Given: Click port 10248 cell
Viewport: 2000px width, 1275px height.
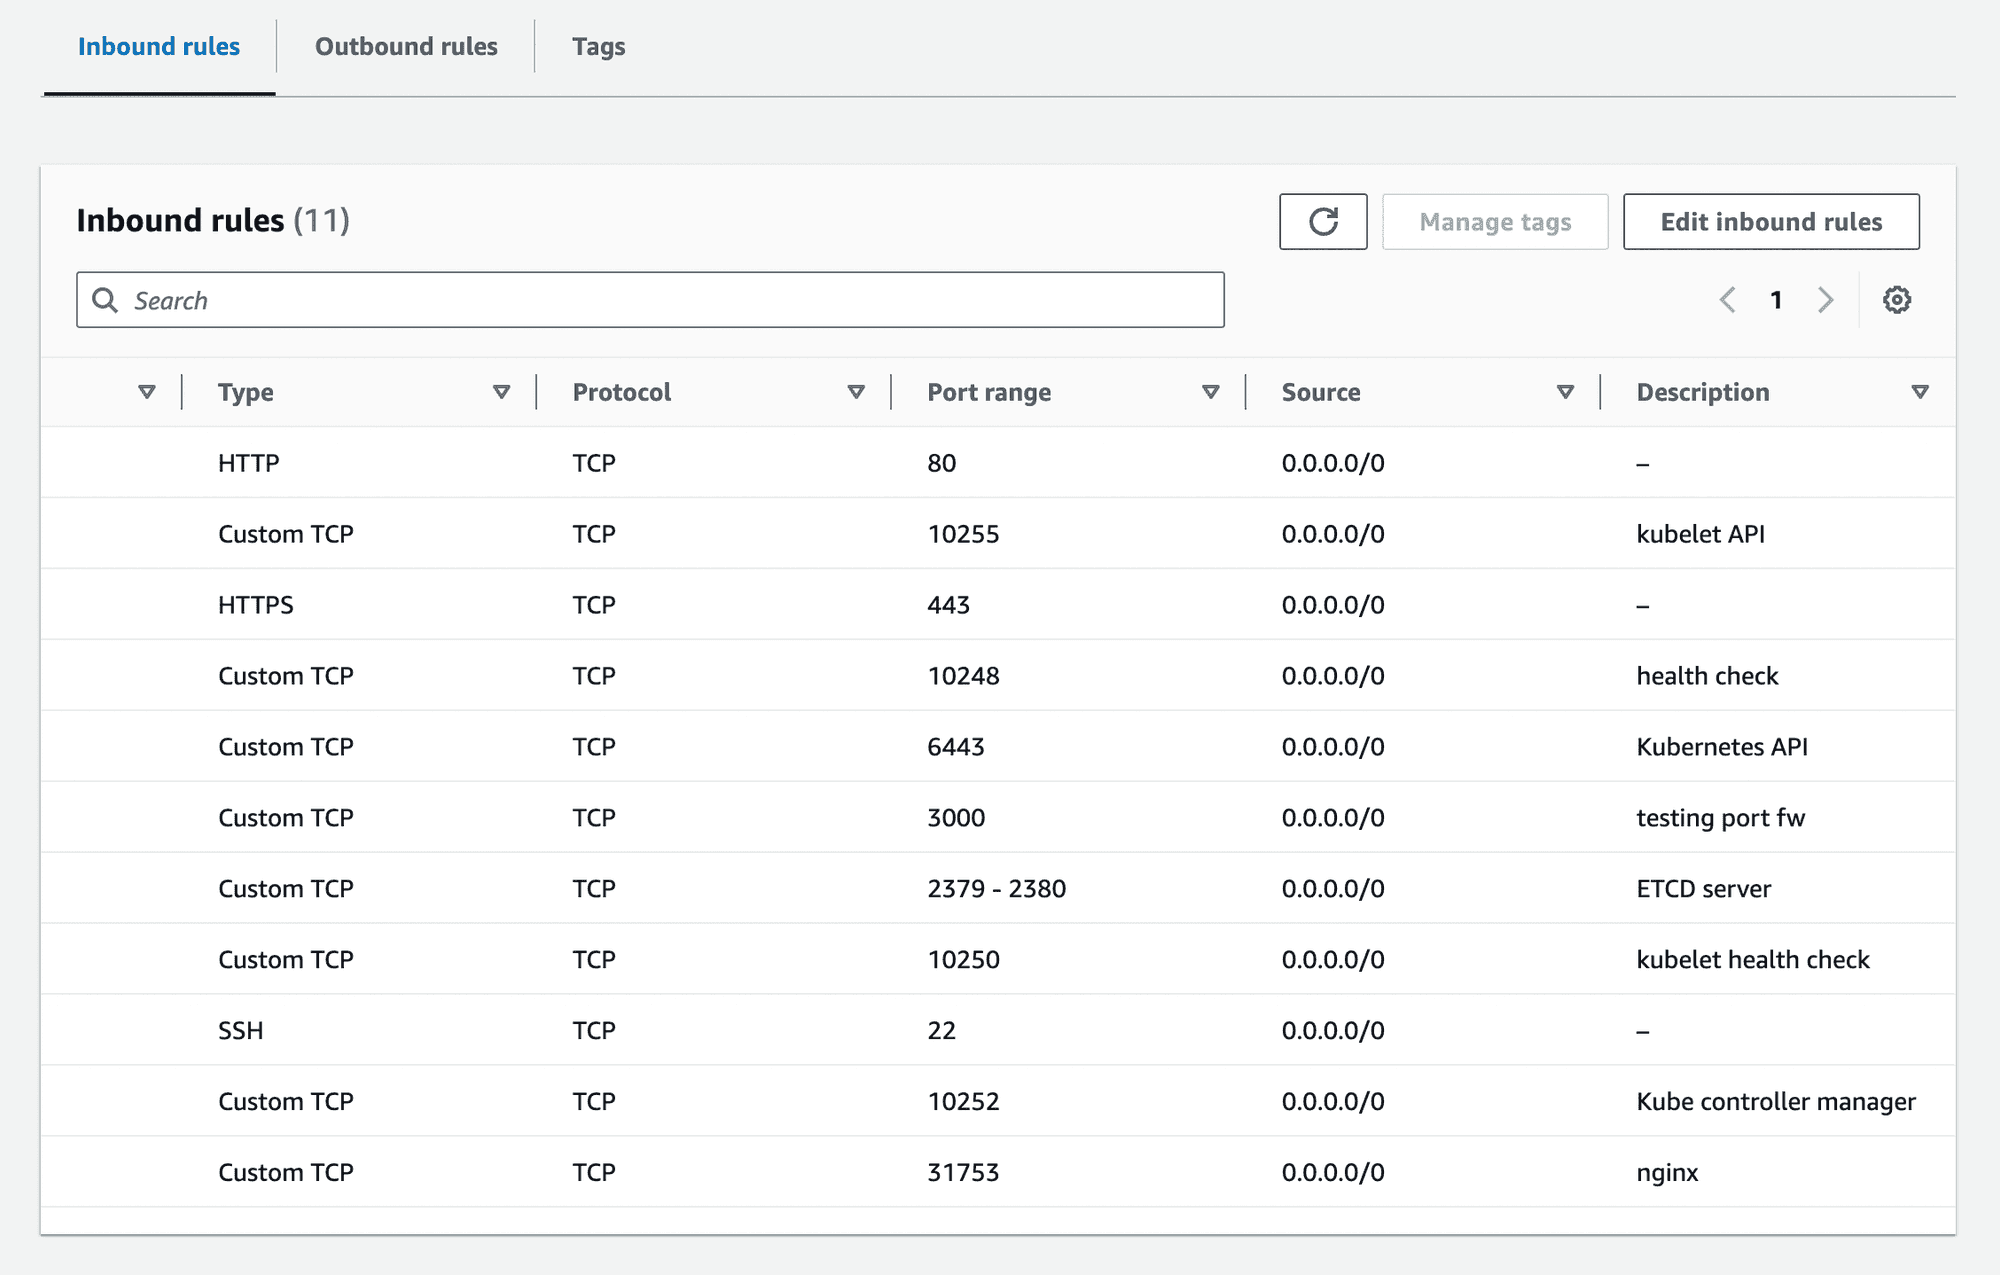Looking at the screenshot, I should [963, 676].
